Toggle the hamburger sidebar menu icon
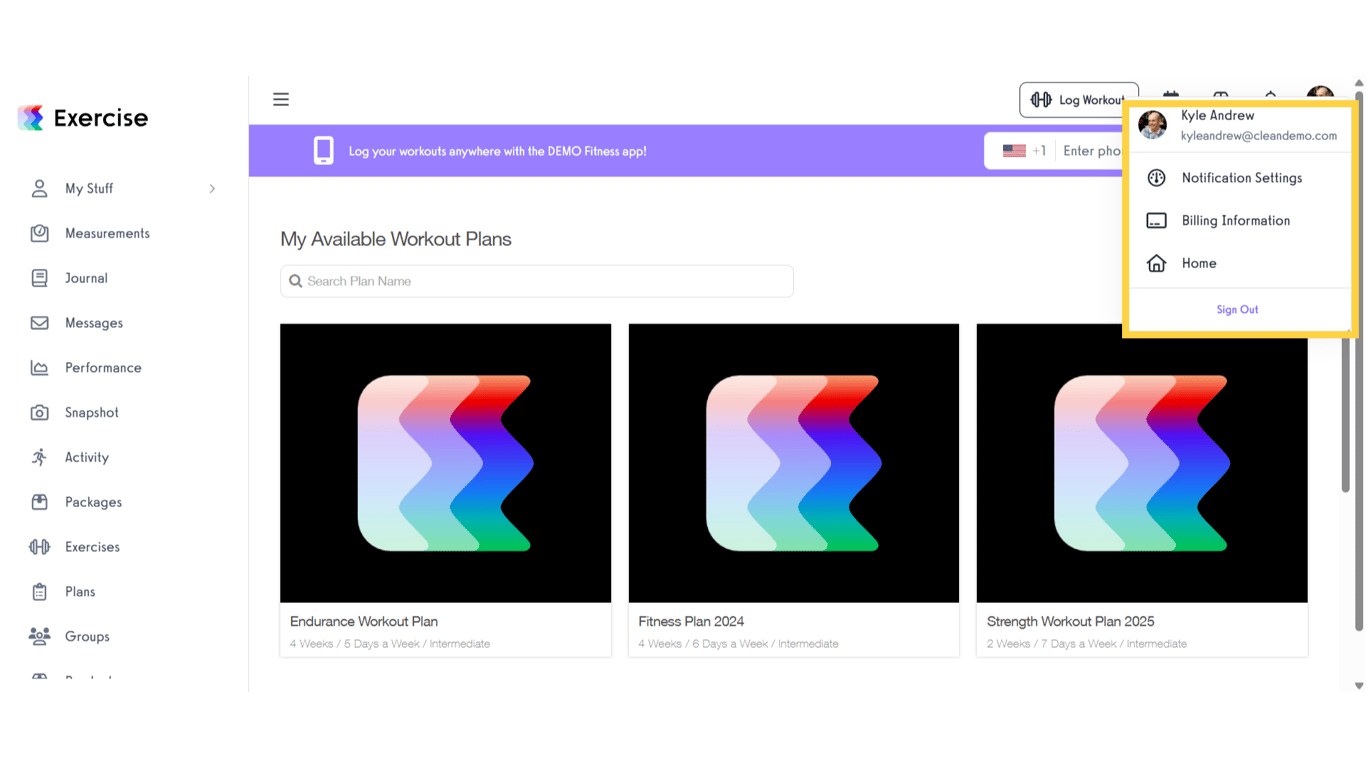The width and height of the screenshot is (1366, 768). coord(281,99)
